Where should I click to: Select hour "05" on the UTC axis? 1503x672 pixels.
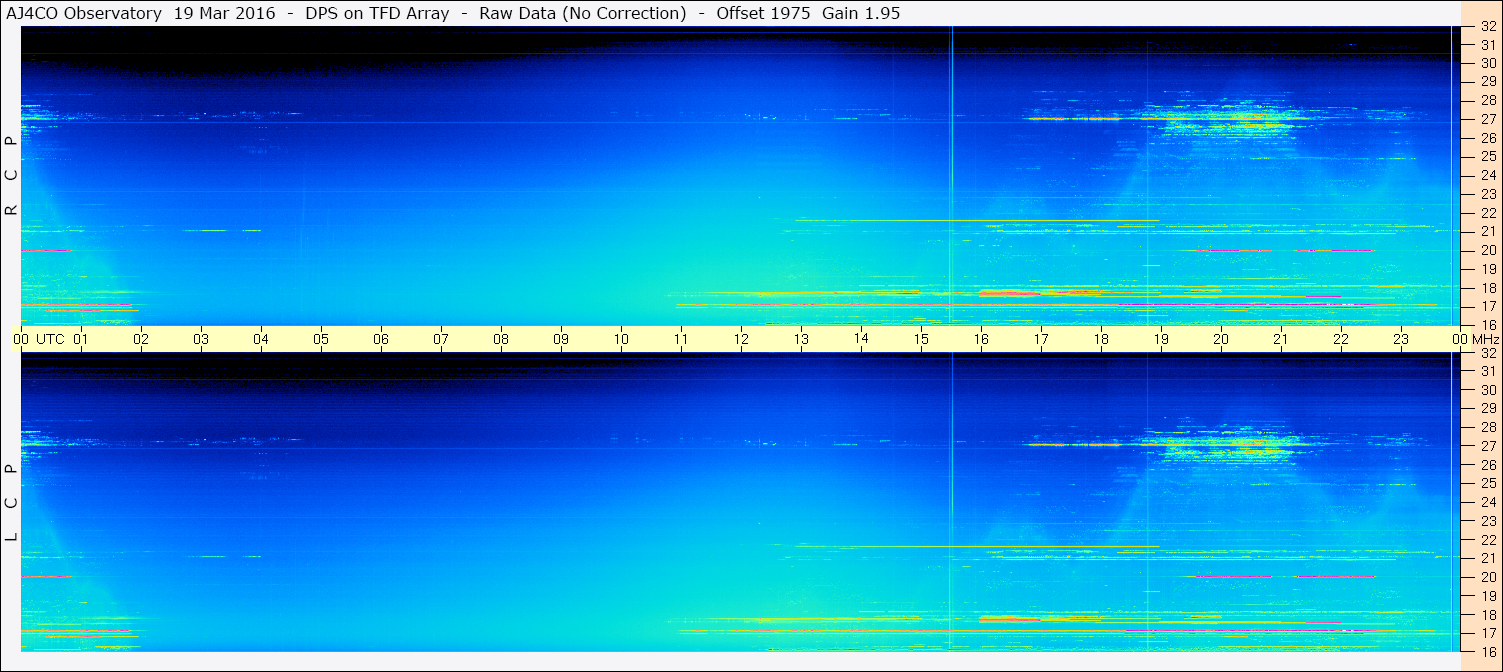click(x=321, y=339)
